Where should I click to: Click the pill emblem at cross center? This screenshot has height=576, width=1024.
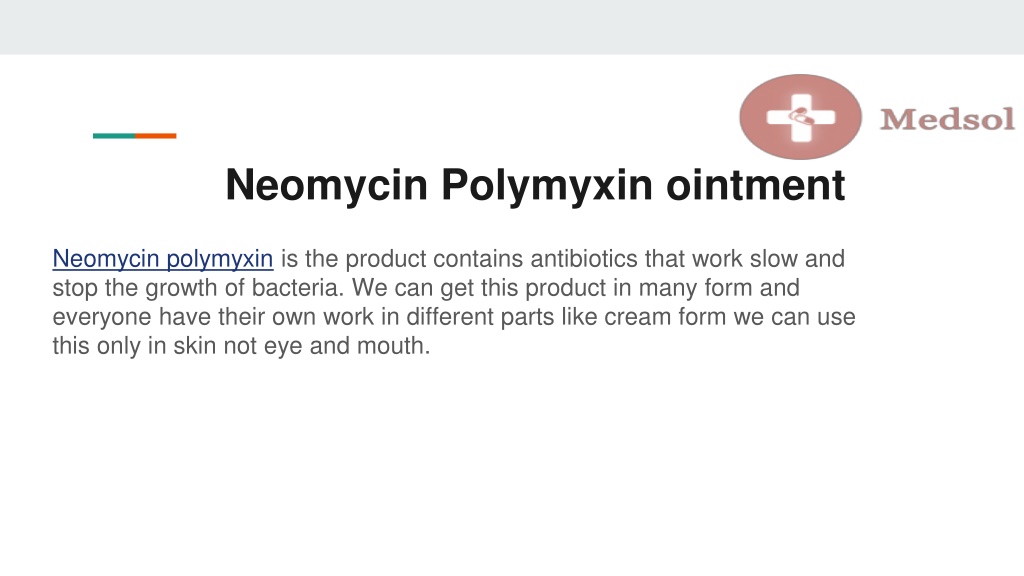point(801,118)
